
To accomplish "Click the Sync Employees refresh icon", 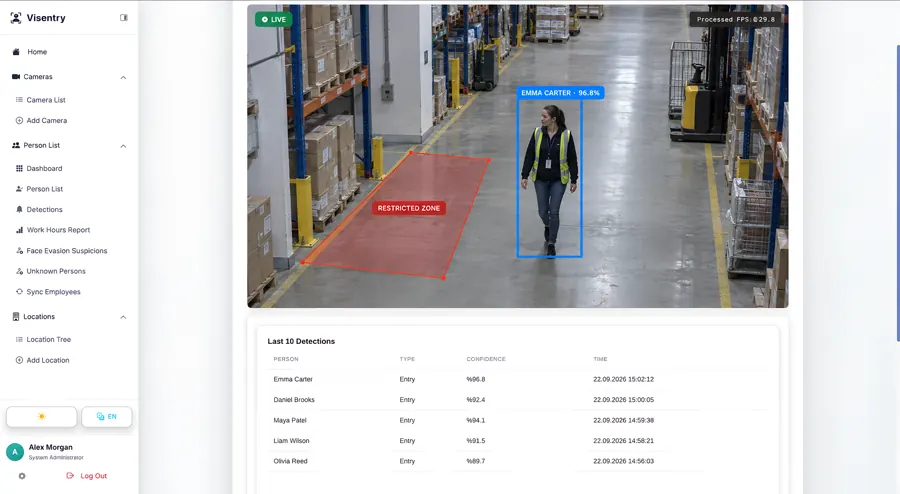I will pos(19,291).
